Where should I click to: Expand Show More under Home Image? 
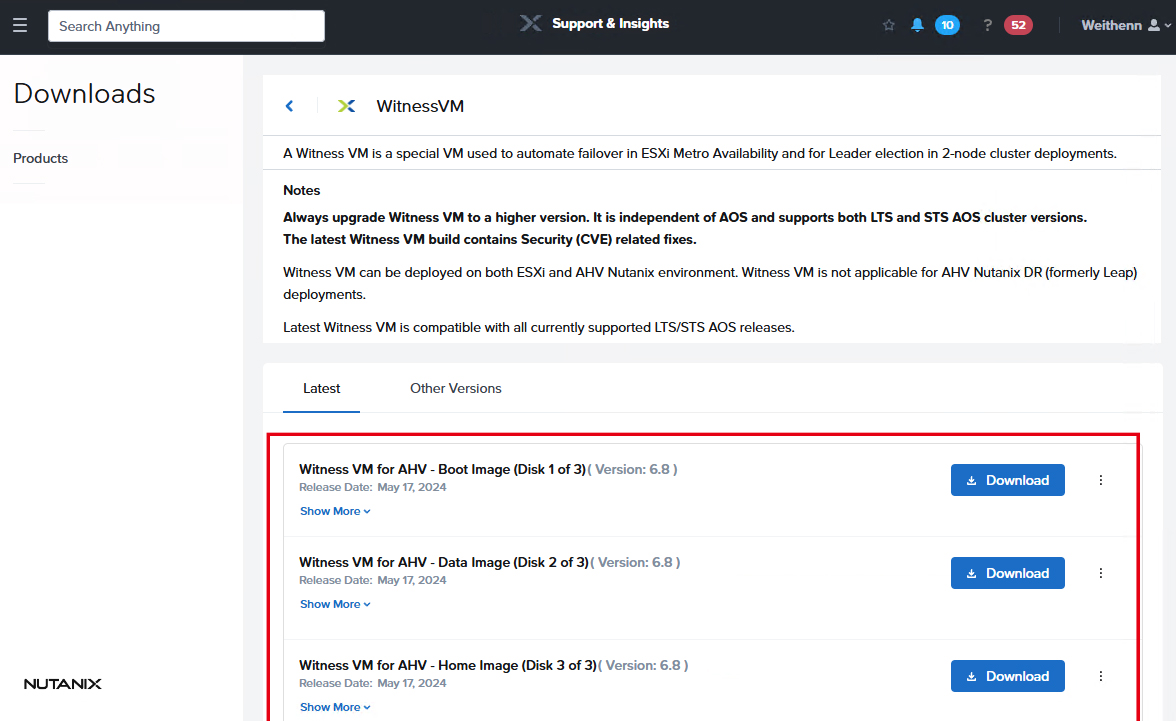click(335, 707)
